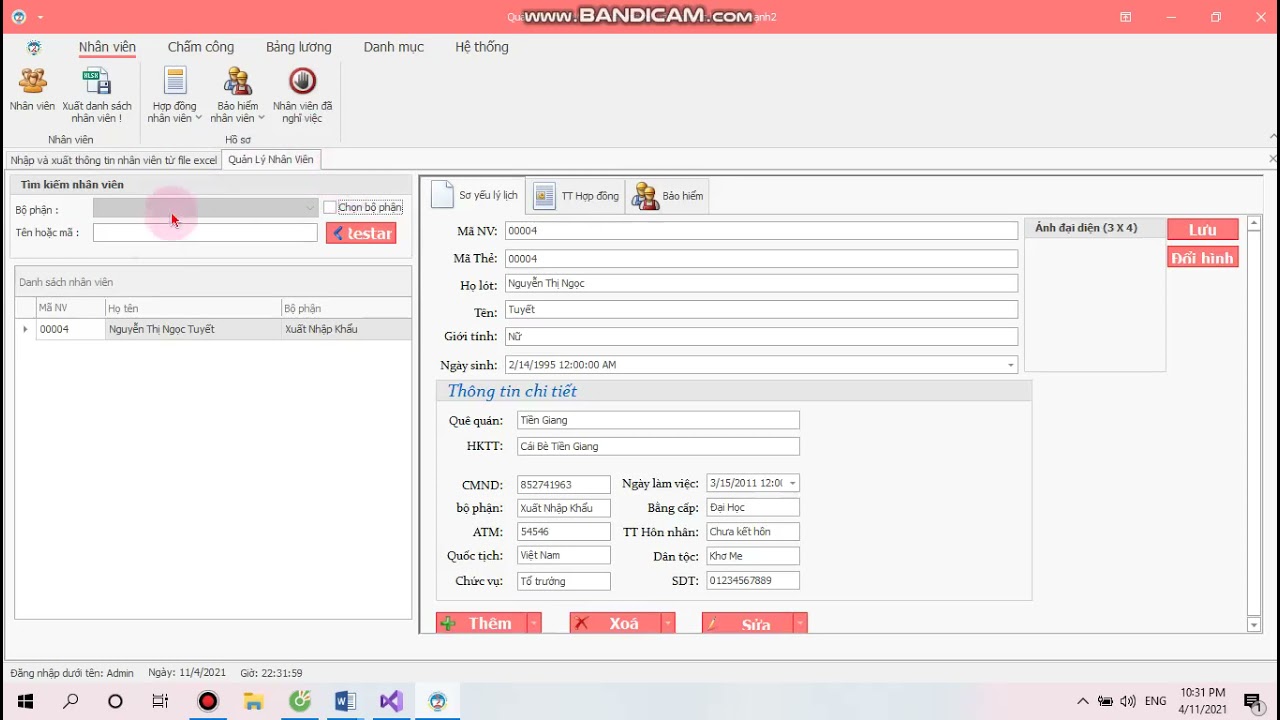
Task: Collapse the ribbon with the arrow
Action: (x=1272, y=136)
